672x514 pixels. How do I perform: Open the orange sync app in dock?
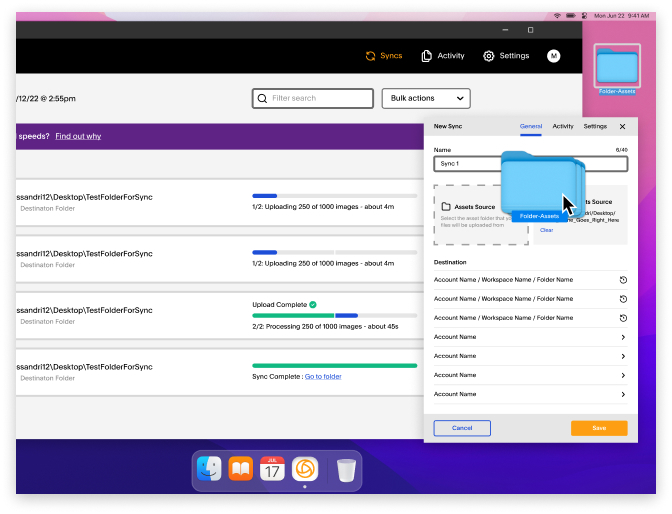click(x=305, y=469)
